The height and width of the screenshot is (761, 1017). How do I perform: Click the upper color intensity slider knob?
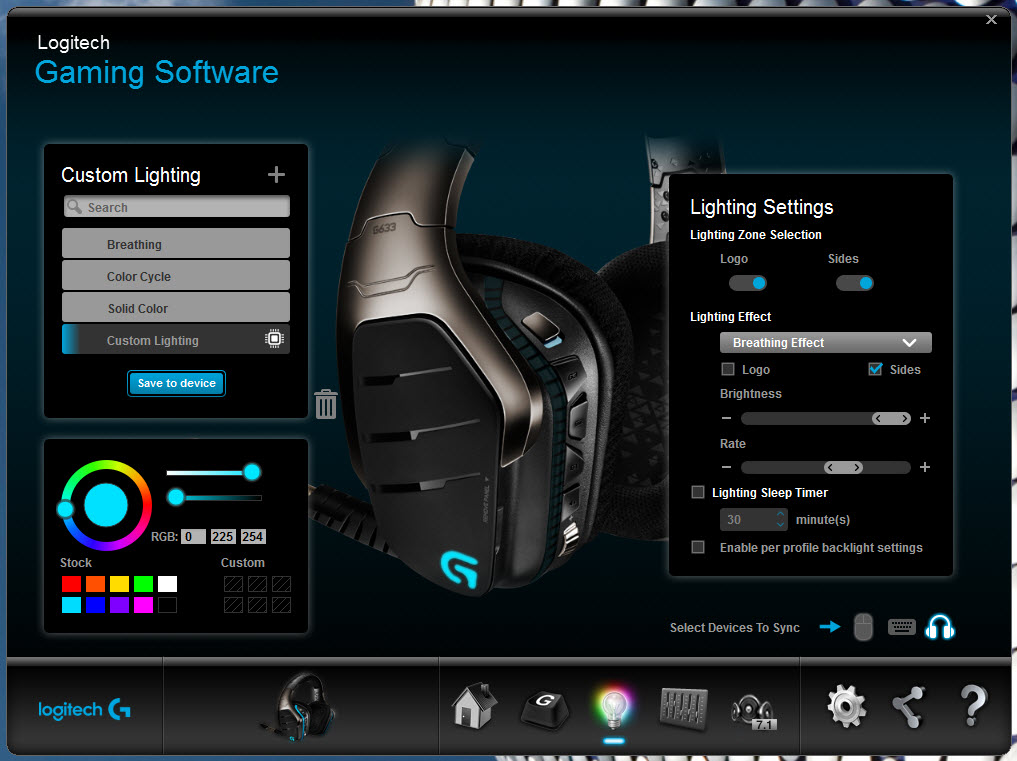252,472
